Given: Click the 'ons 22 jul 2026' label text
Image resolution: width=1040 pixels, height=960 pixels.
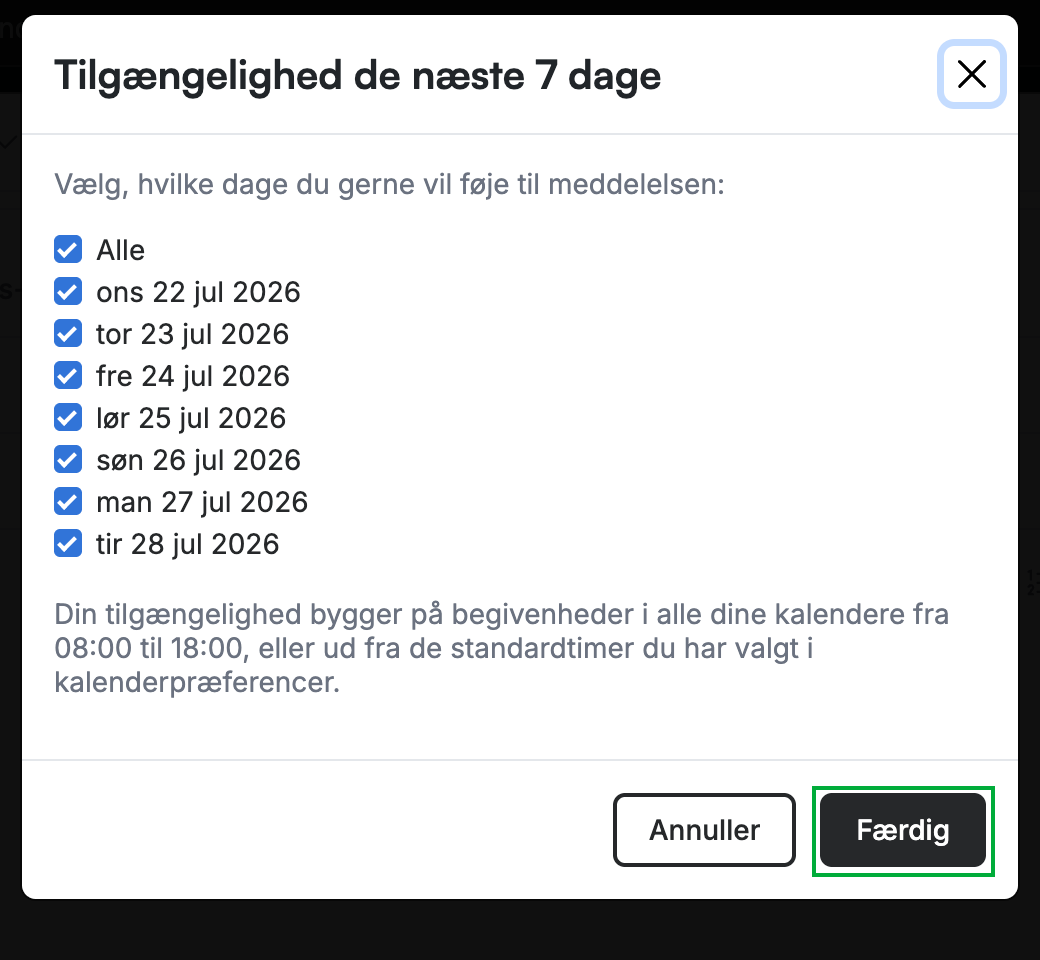Looking at the screenshot, I should (198, 293).
